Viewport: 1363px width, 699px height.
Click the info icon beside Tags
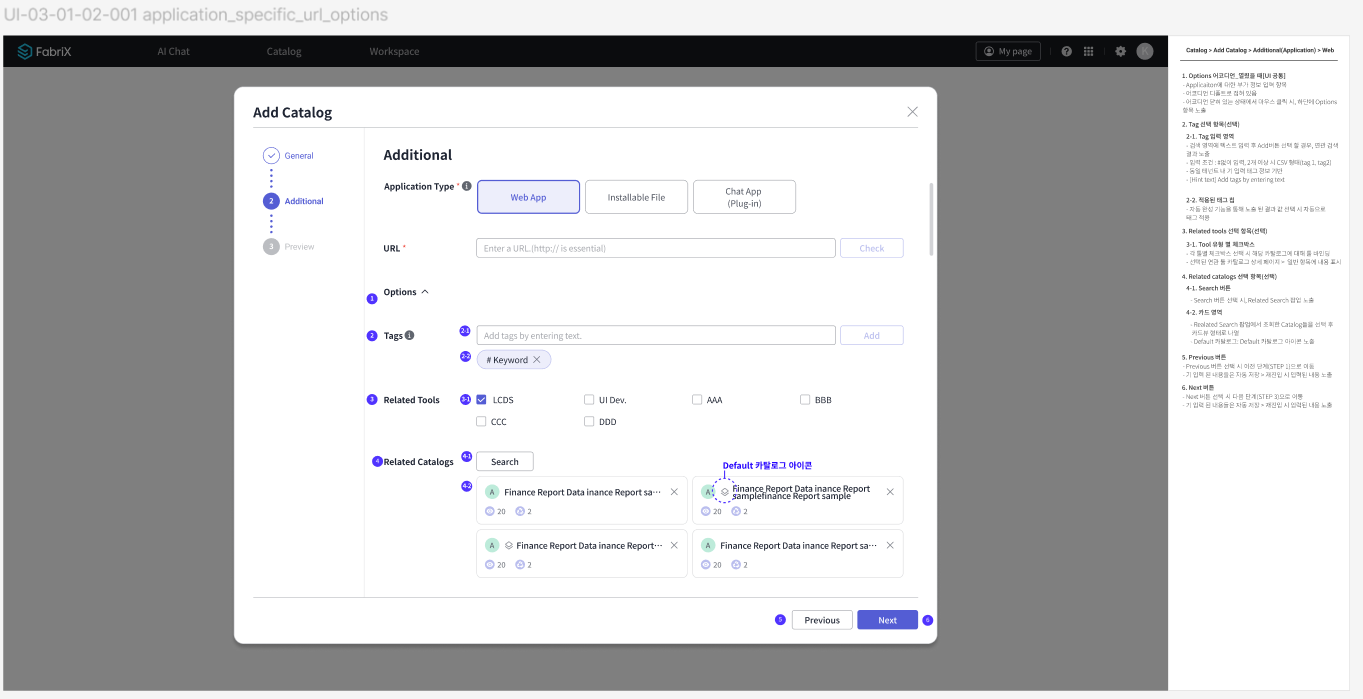tap(409, 335)
